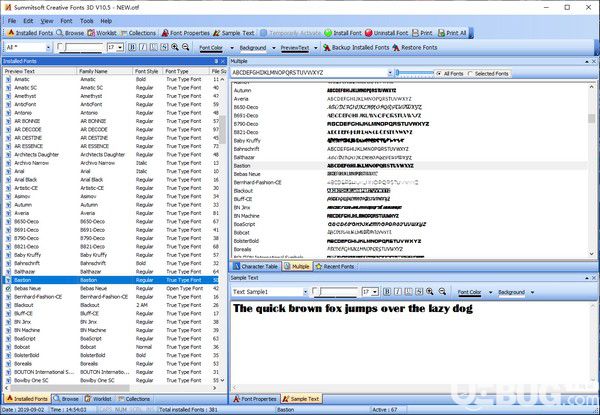Expand the PreviewText dropdown arrow

point(316,48)
